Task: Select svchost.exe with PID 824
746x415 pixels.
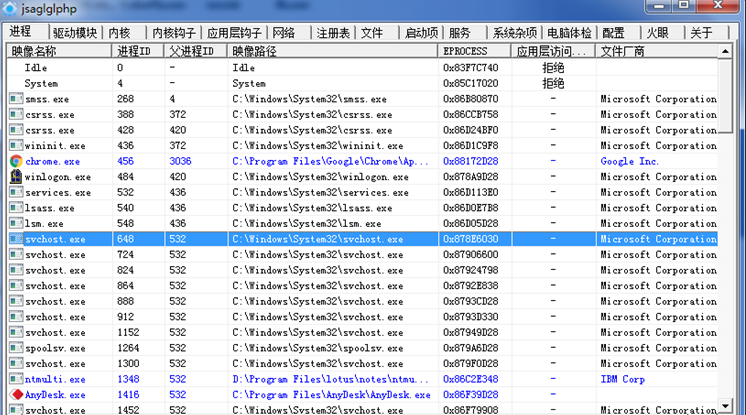Action: click(362, 270)
